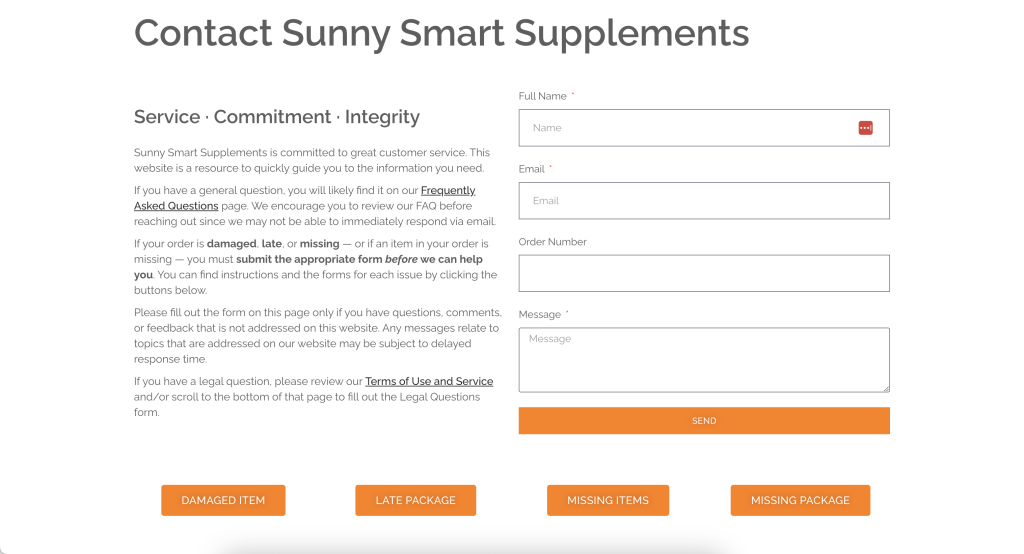Click the bold 'submit the appropriate form' text
Viewport: 1024px width, 554px height.
coord(309,259)
